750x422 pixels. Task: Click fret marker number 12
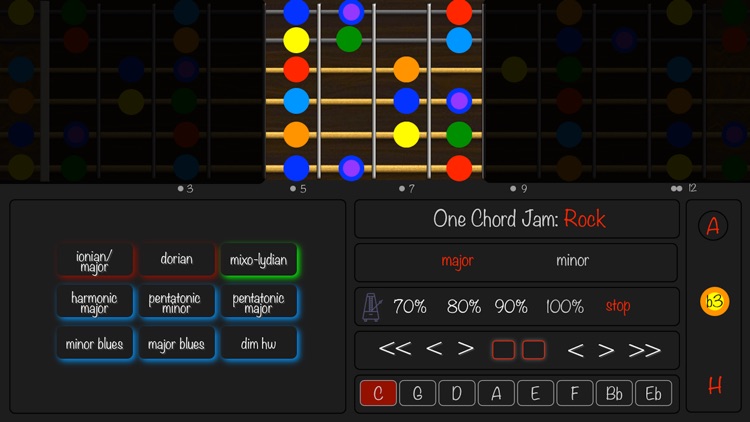684,188
